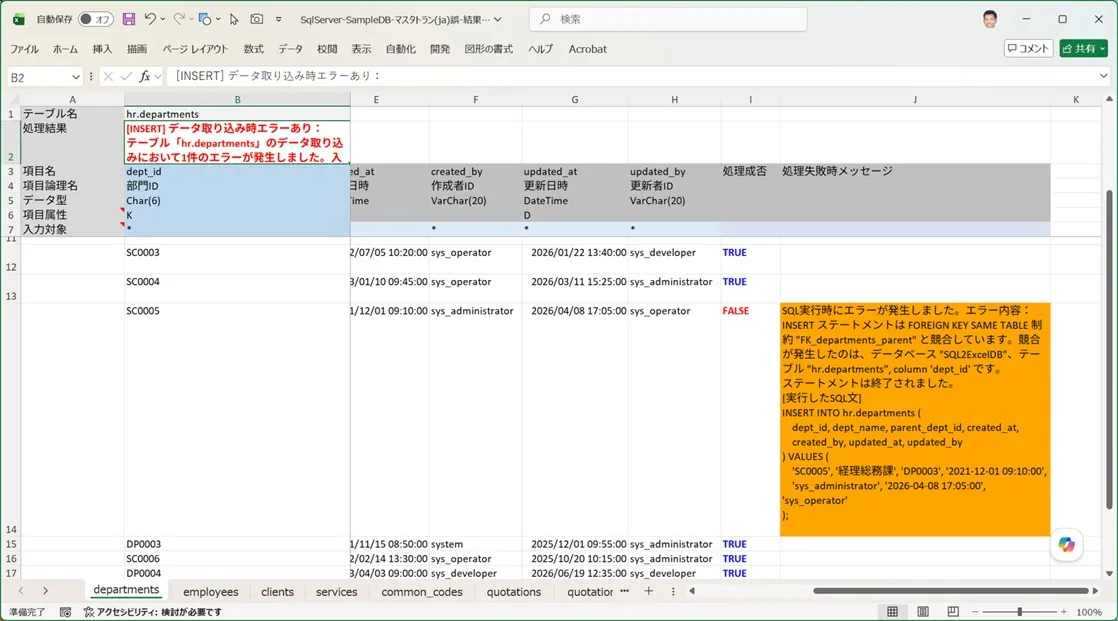Image resolution: width=1118 pixels, height=621 pixels.
Task: Click the horizontal scrollbar thumb
Action: (x=950, y=591)
